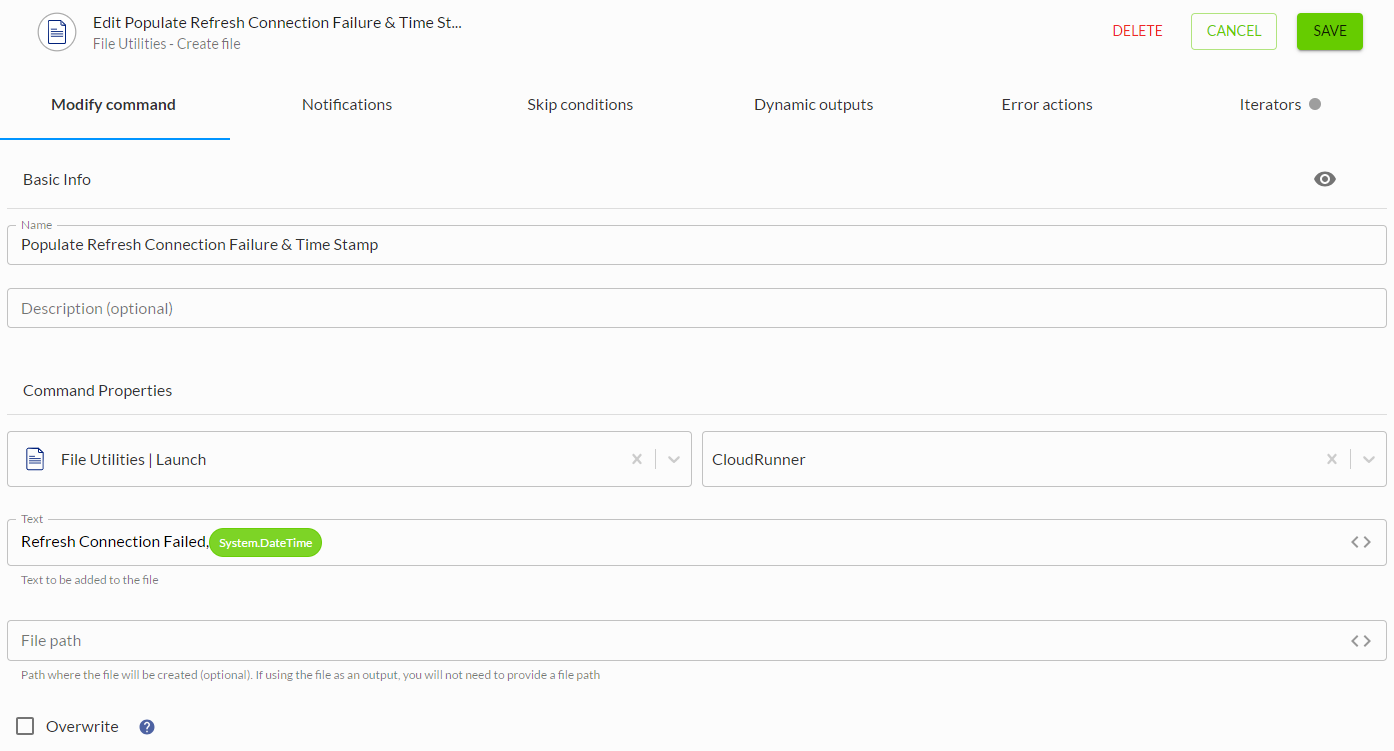
Task: Select the Dynamic outputs tab
Action: coord(814,105)
